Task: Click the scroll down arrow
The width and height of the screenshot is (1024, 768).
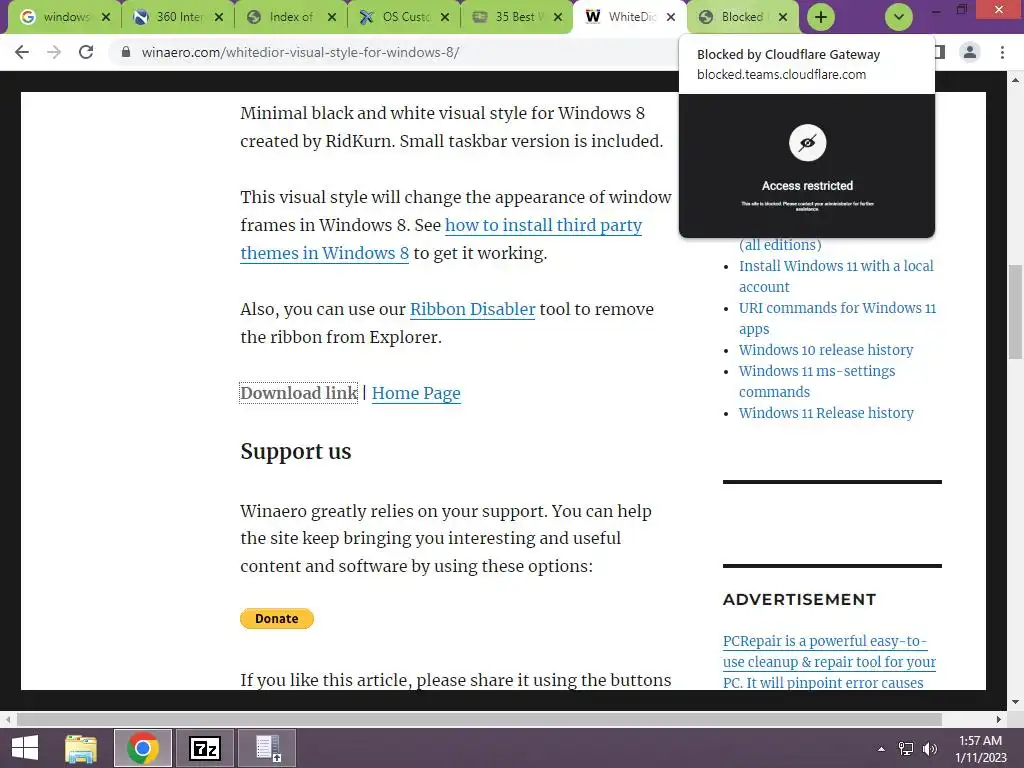Action: pos(1015,702)
